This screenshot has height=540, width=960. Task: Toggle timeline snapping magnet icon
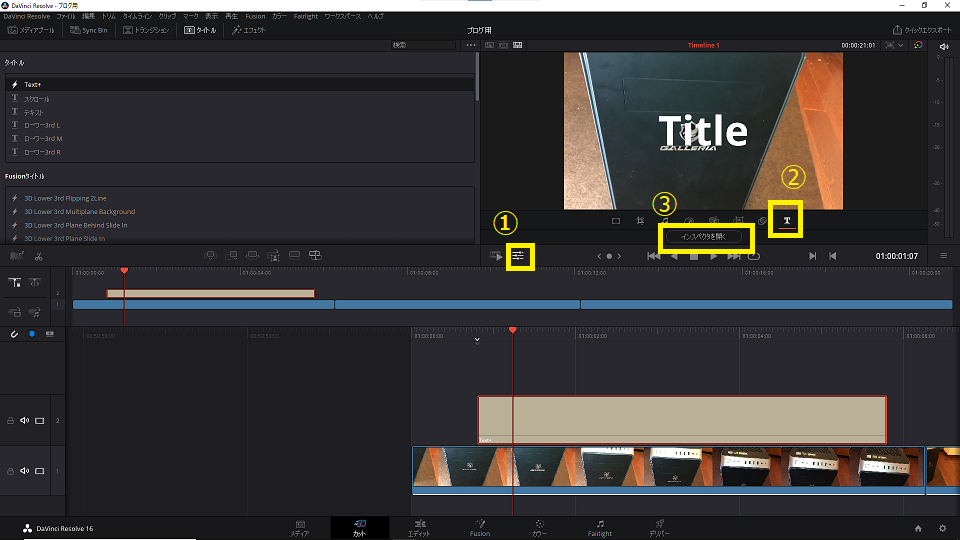point(14,334)
